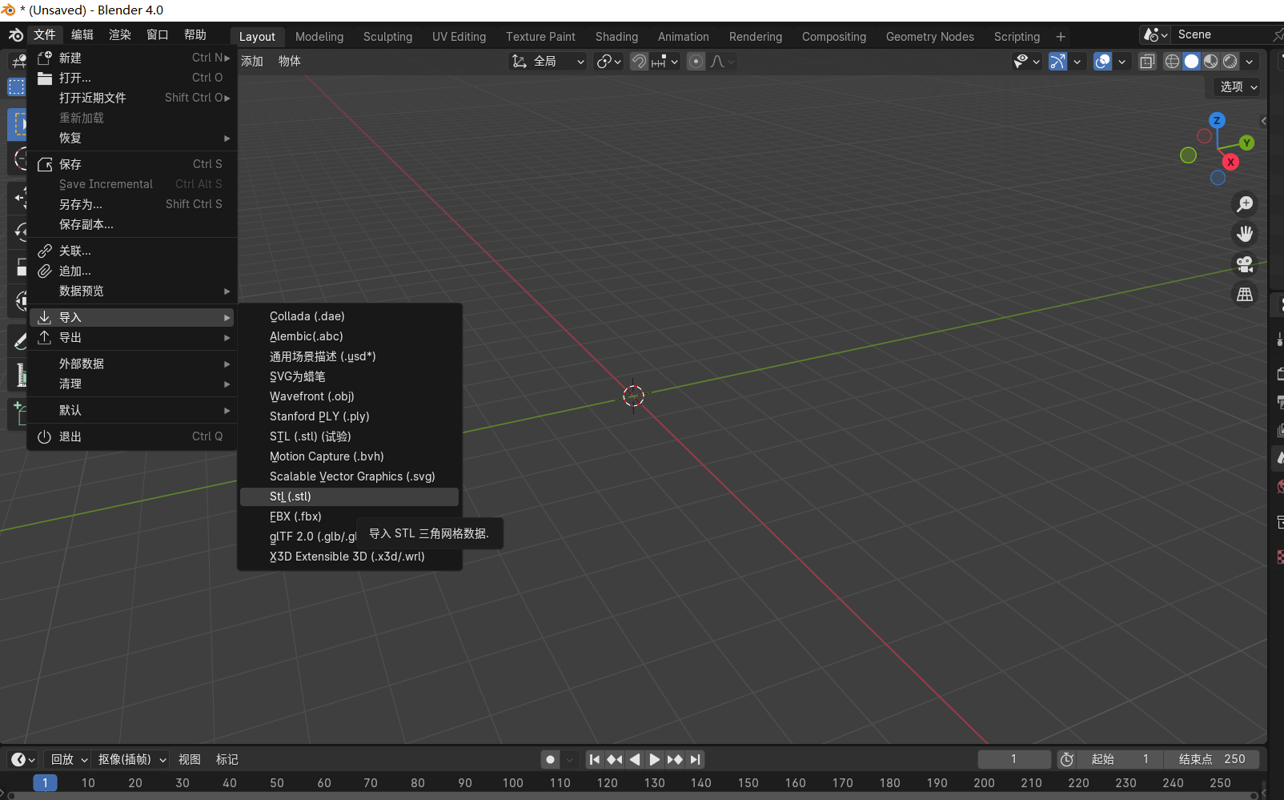The height and width of the screenshot is (800, 1284).
Task: Open snapping options dropdown
Action: (x=665, y=62)
